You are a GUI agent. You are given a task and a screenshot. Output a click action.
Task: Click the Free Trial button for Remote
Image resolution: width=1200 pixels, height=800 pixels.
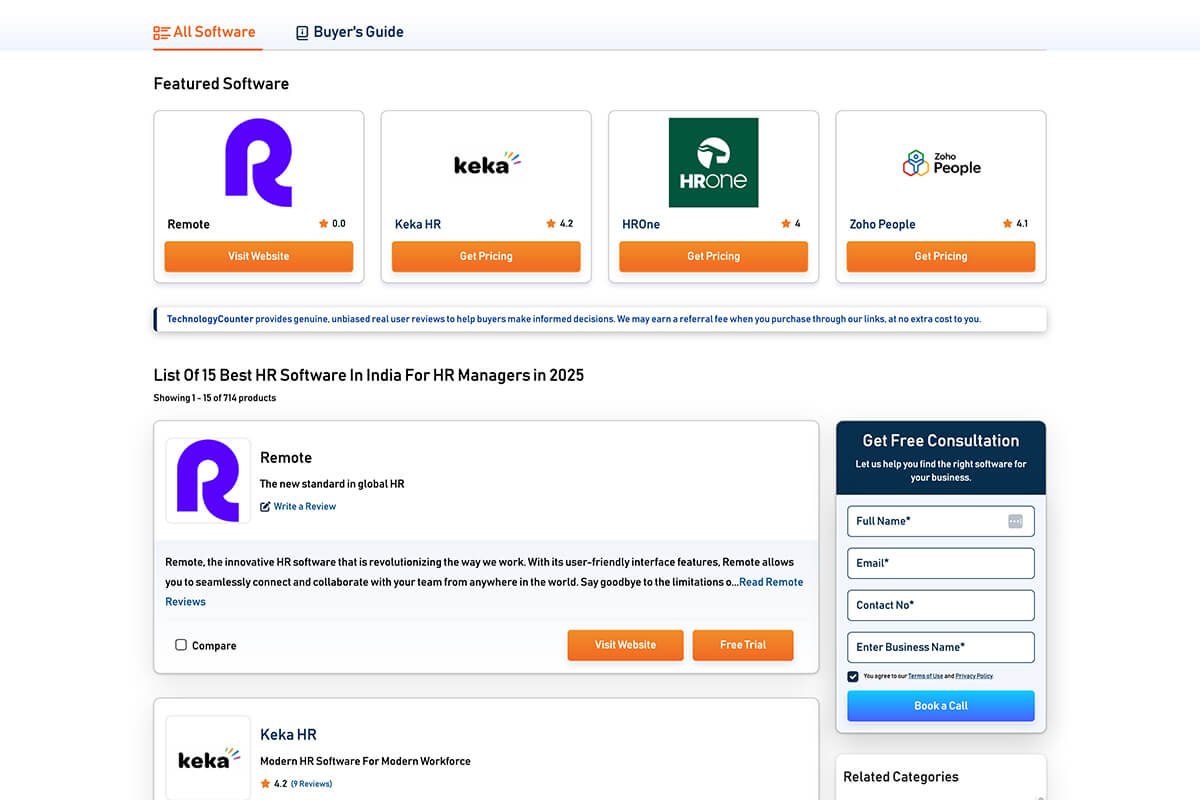pos(742,645)
